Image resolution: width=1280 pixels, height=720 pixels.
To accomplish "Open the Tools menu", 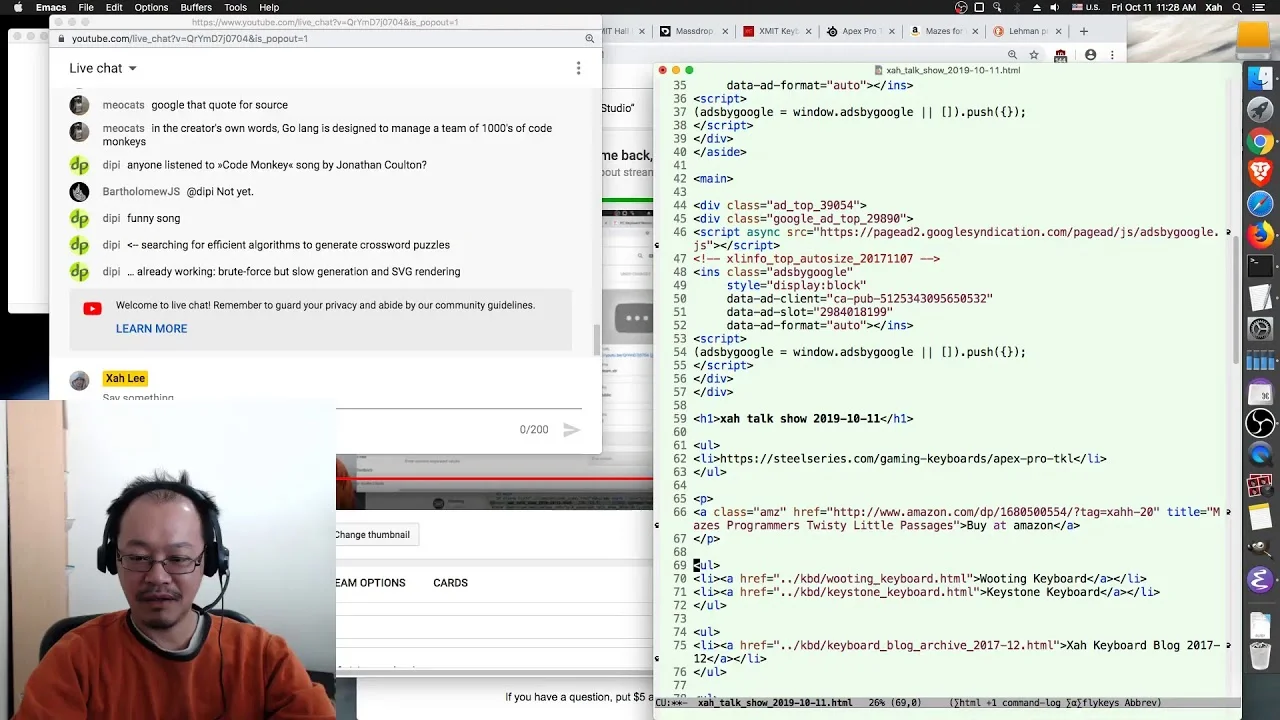I will click(x=235, y=7).
